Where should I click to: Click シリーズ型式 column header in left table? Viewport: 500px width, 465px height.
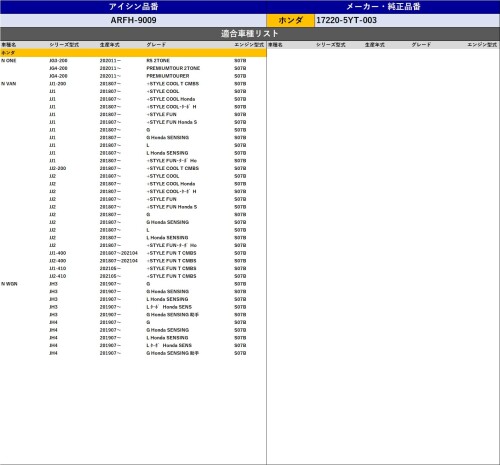coord(64,45)
